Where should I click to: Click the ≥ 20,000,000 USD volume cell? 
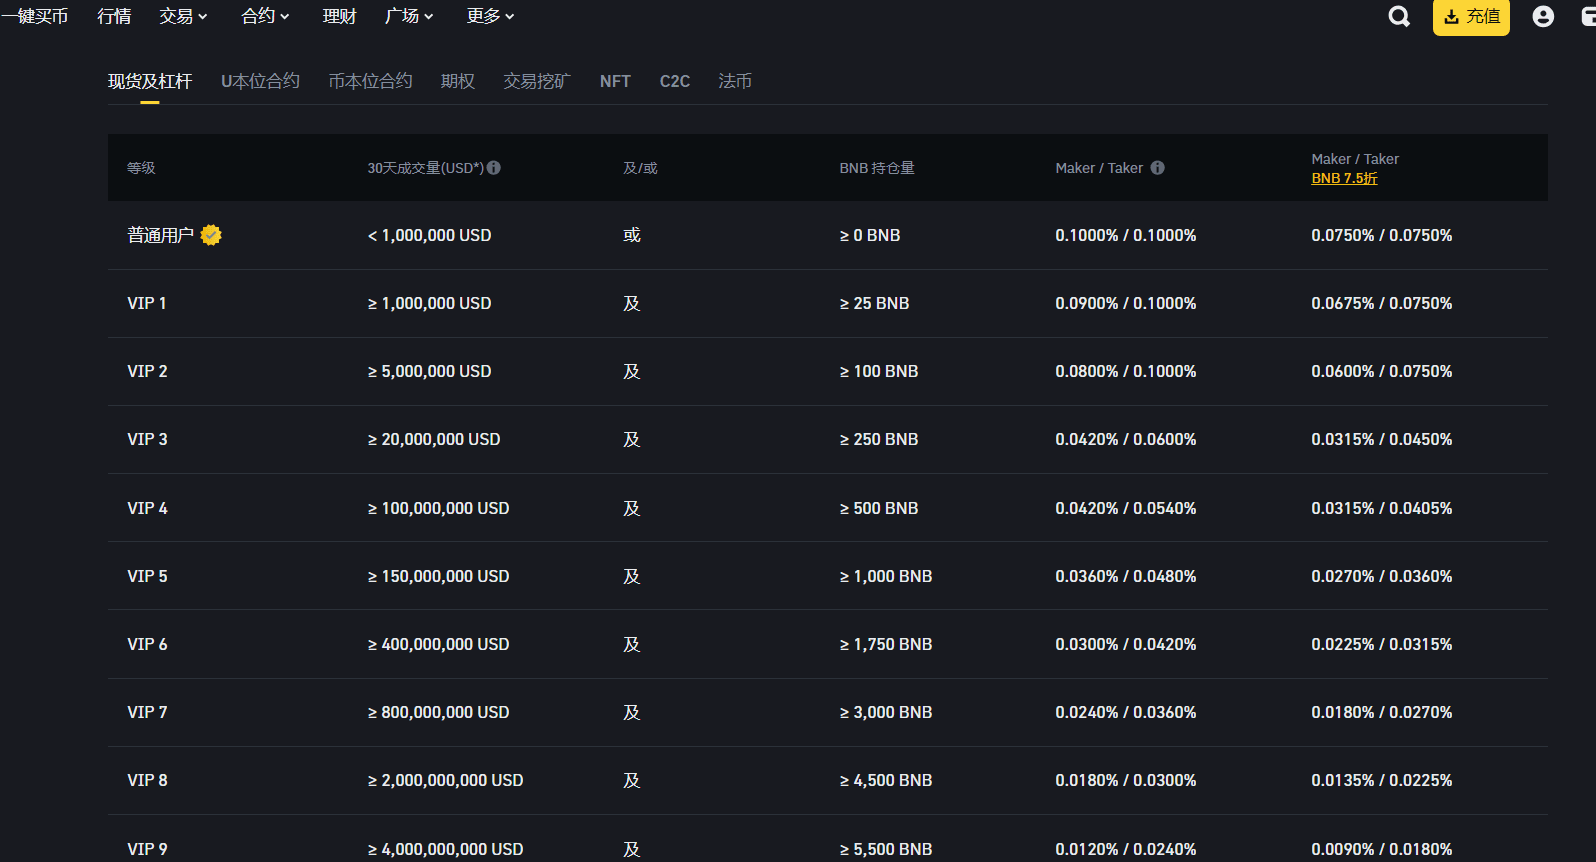(x=434, y=439)
